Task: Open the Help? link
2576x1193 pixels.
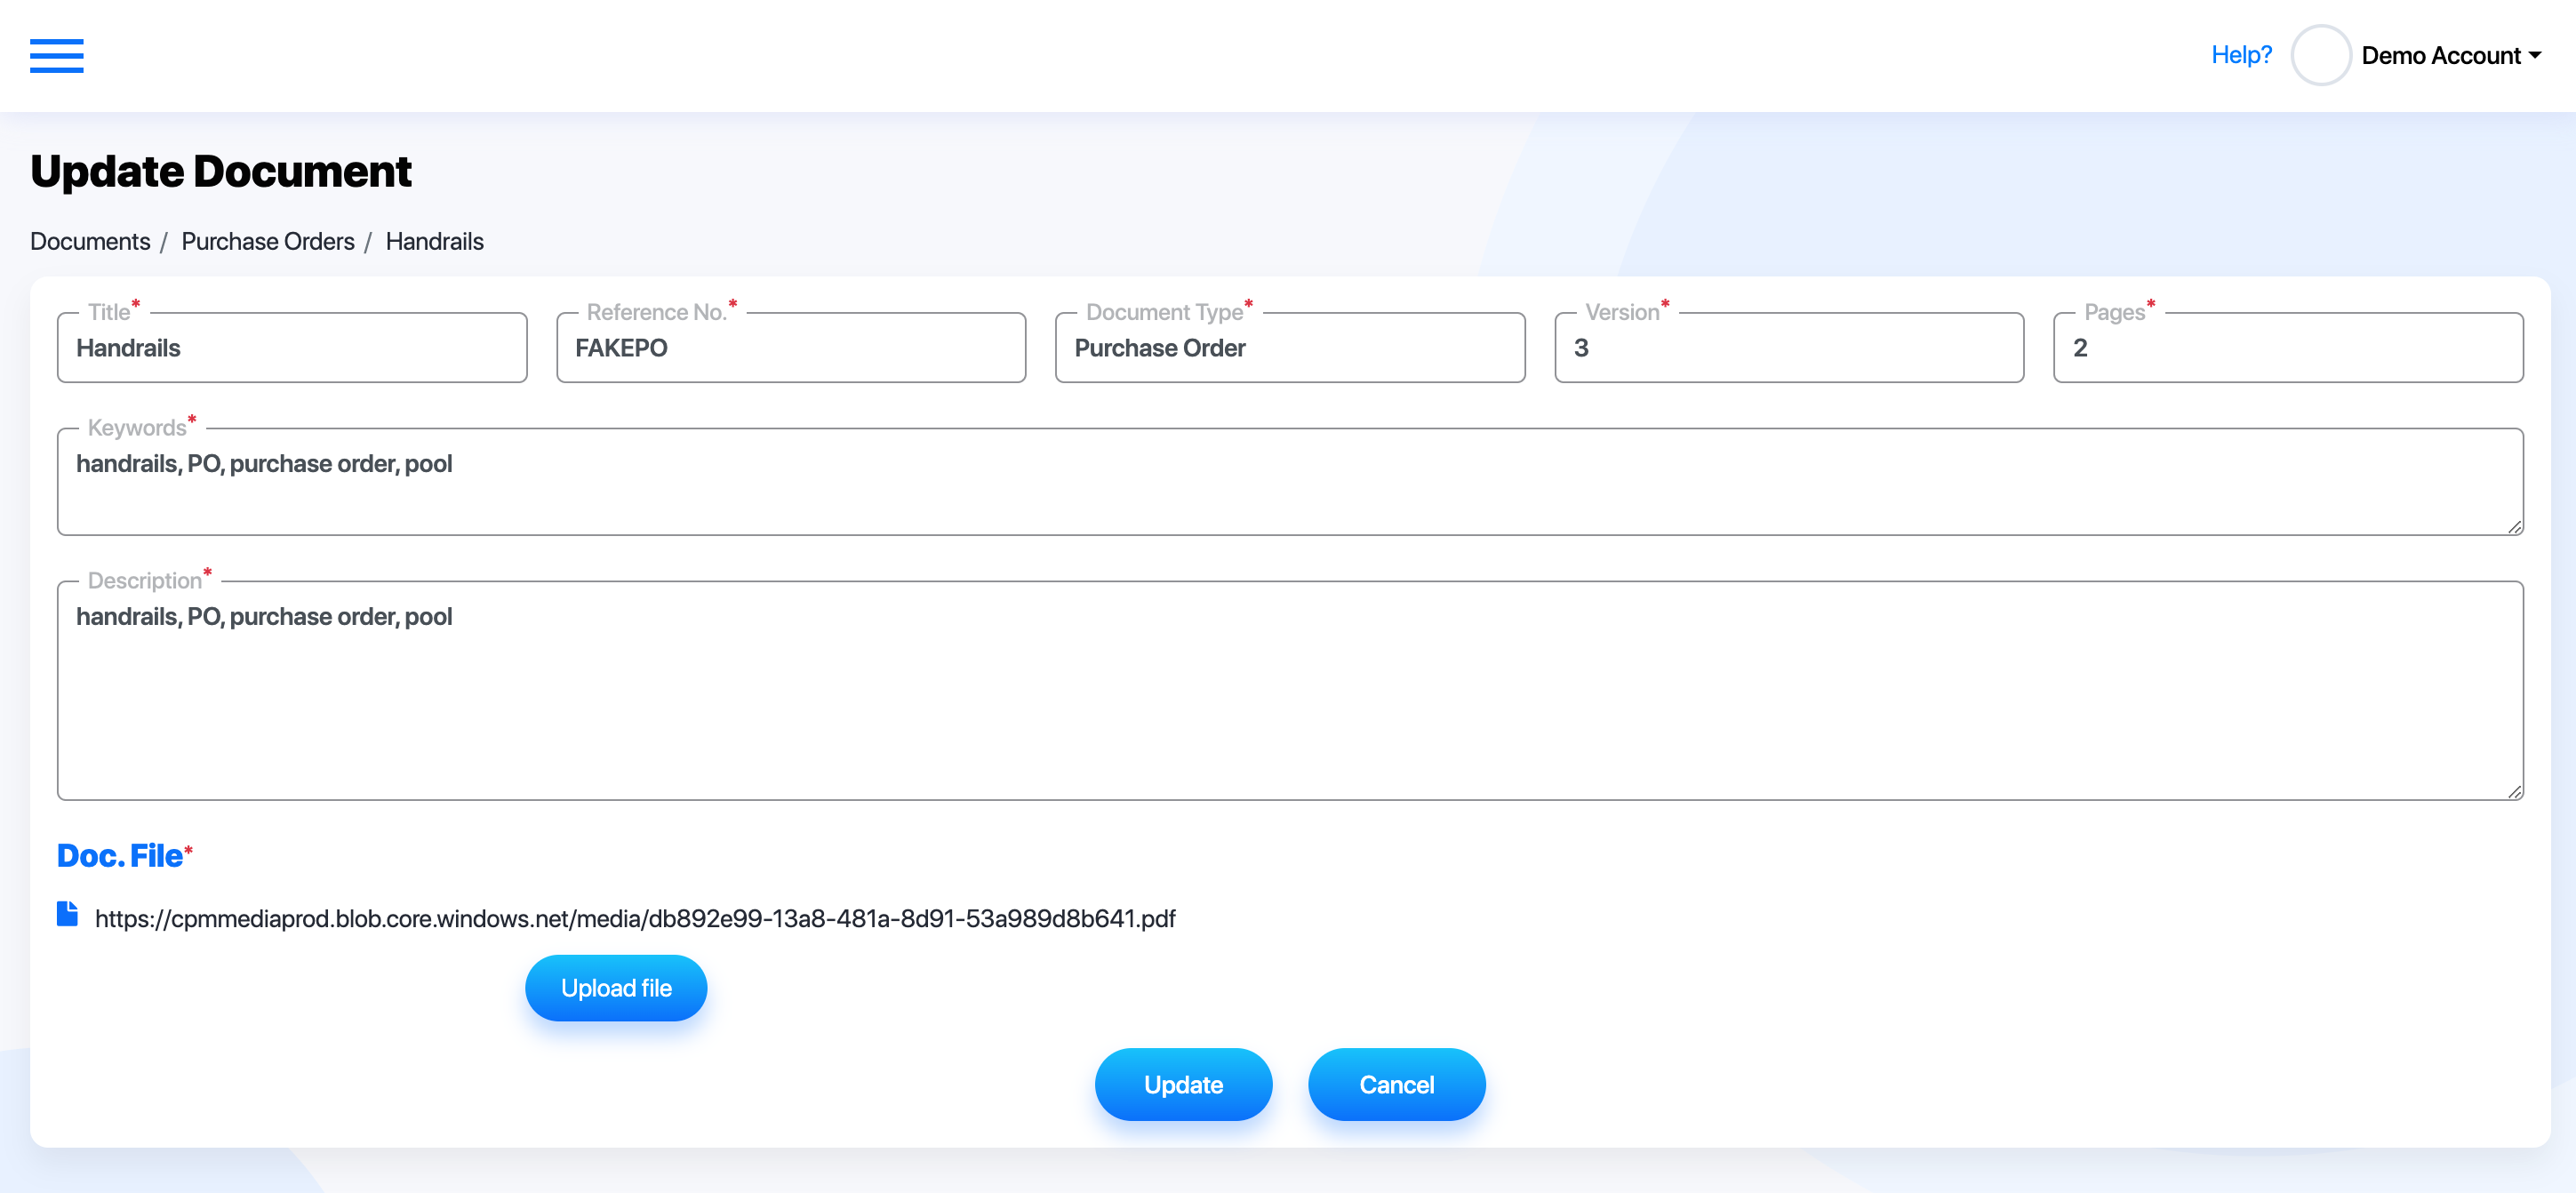Action: [x=2241, y=55]
